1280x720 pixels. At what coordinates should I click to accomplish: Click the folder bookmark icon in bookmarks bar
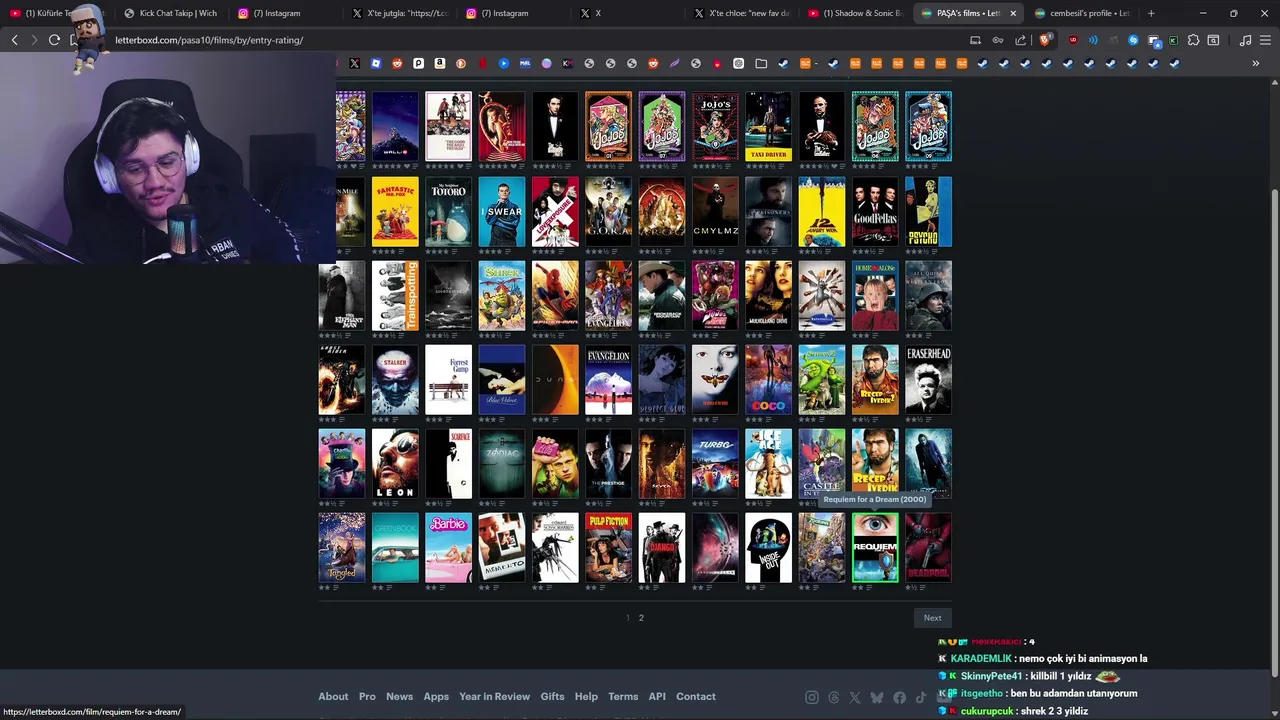(761, 63)
